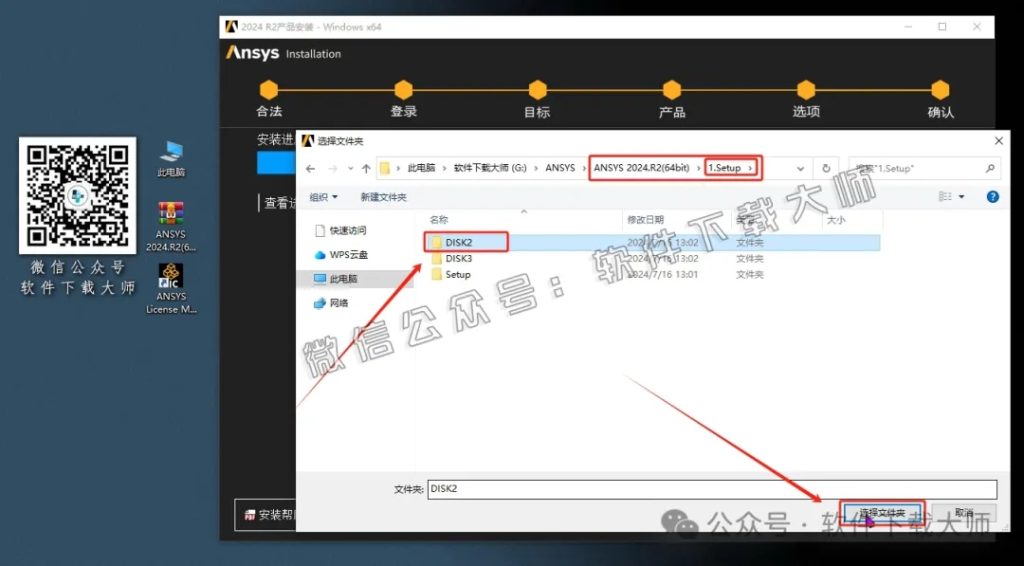Refresh the folder listing
Screen dimensions: 1024x566
coord(826,168)
